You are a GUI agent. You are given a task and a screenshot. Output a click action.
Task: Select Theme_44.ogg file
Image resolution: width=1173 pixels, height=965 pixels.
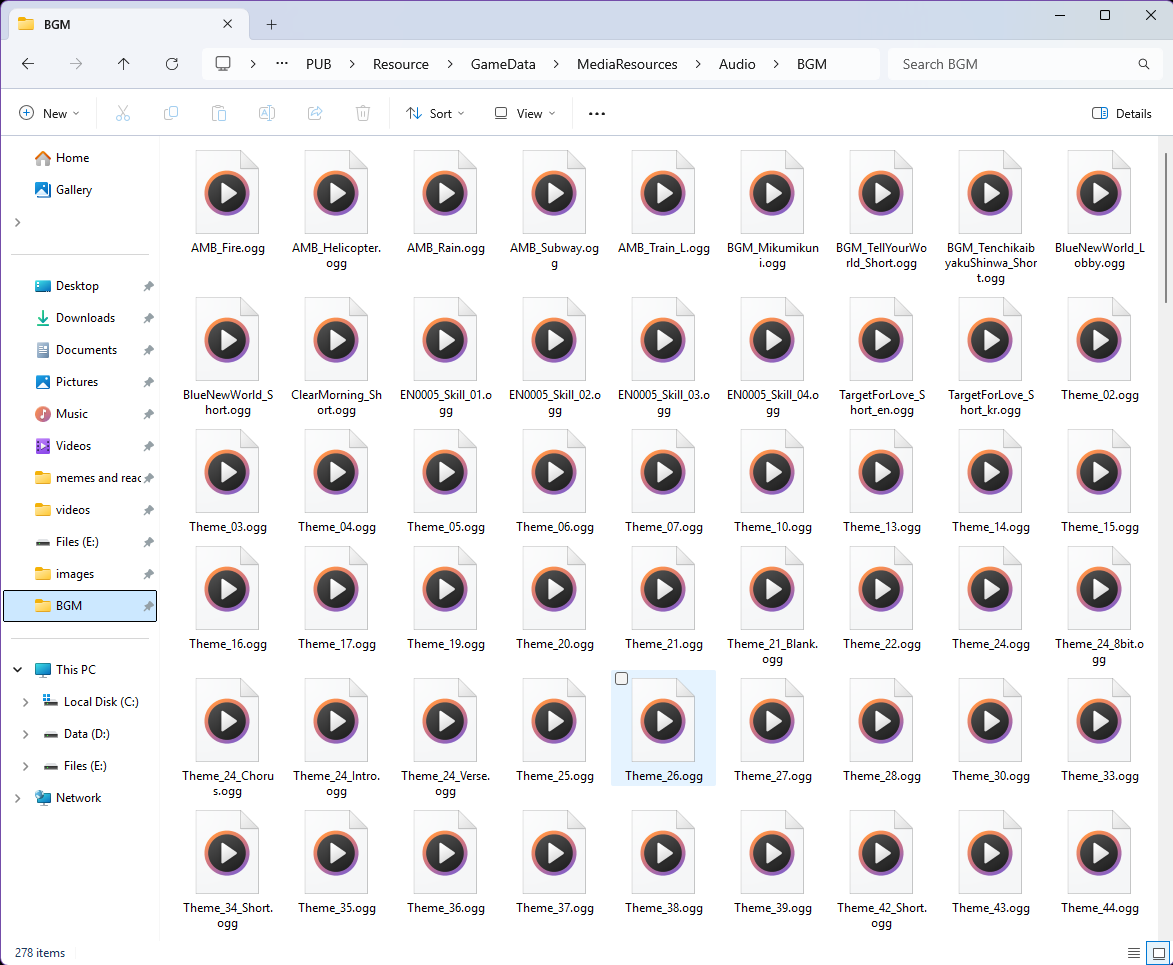[1100, 863]
